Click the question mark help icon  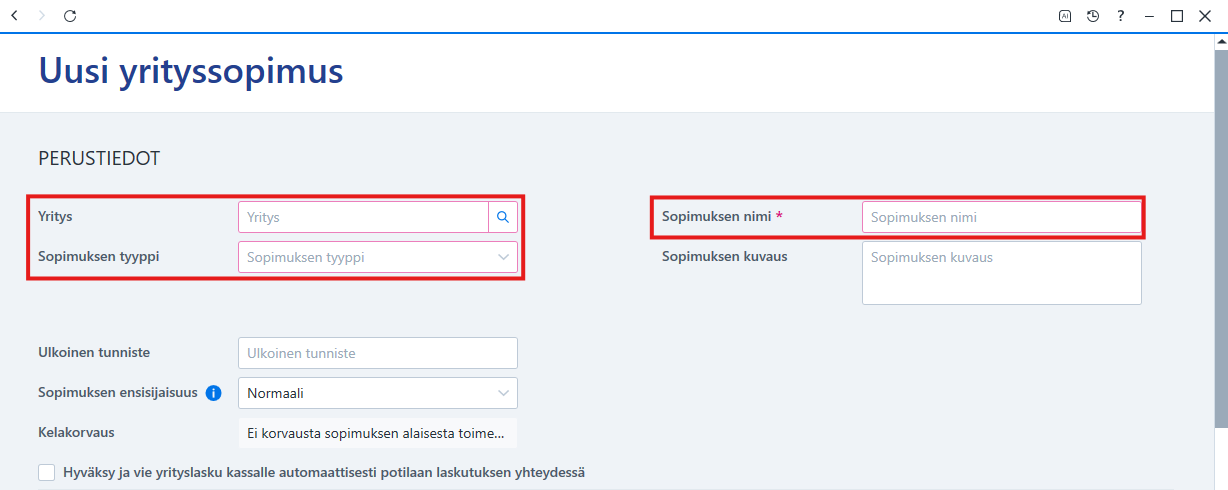pos(1121,16)
